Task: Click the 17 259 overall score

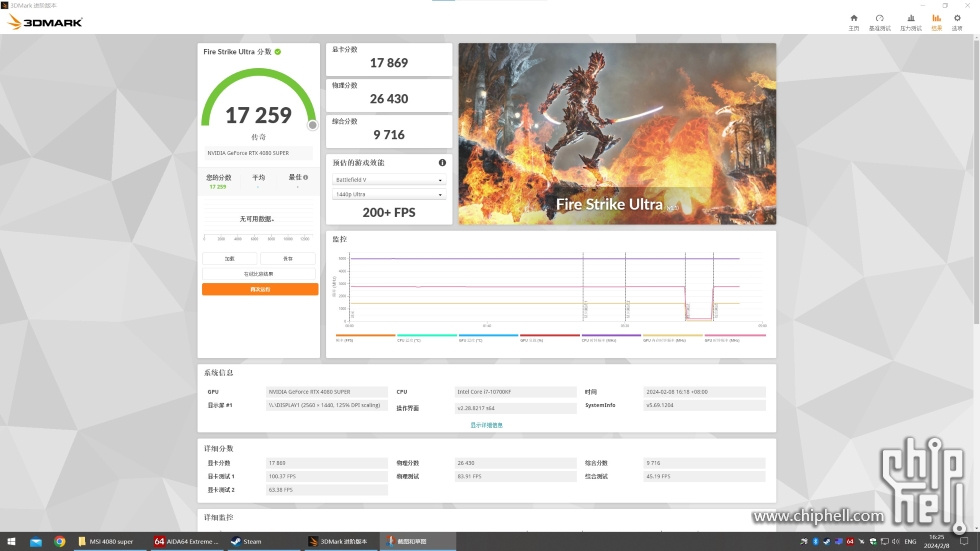Action: click(x=258, y=115)
